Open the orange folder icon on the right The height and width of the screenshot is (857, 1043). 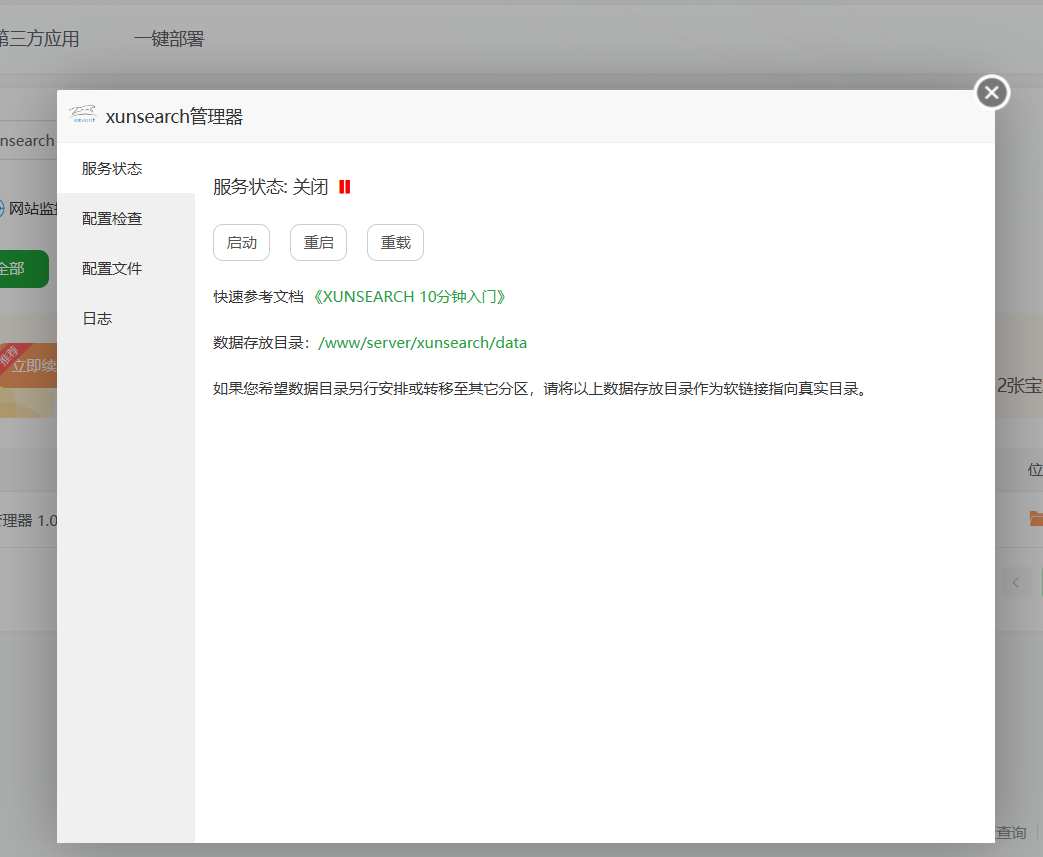click(1036, 518)
